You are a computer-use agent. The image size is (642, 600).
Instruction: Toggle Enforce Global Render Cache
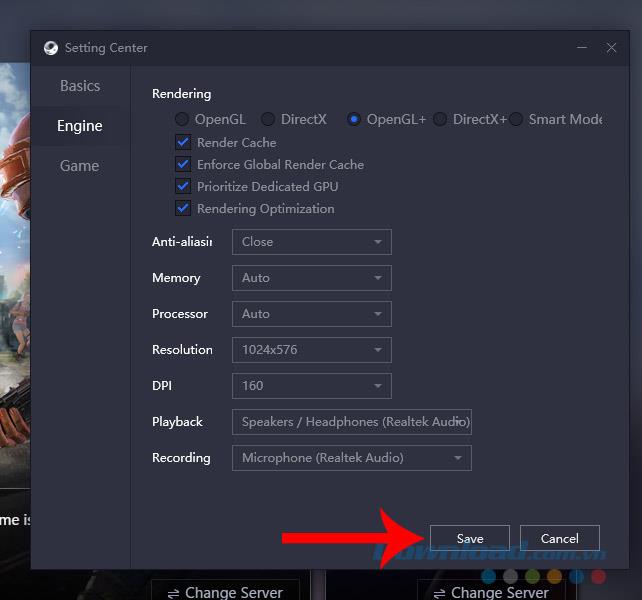[x=183, y=165]
